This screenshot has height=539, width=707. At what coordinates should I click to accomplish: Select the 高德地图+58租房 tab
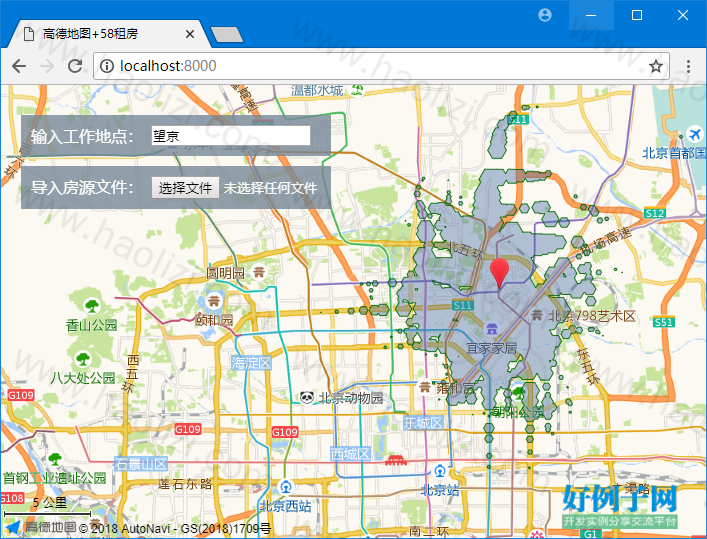click(x=107, y=34)
